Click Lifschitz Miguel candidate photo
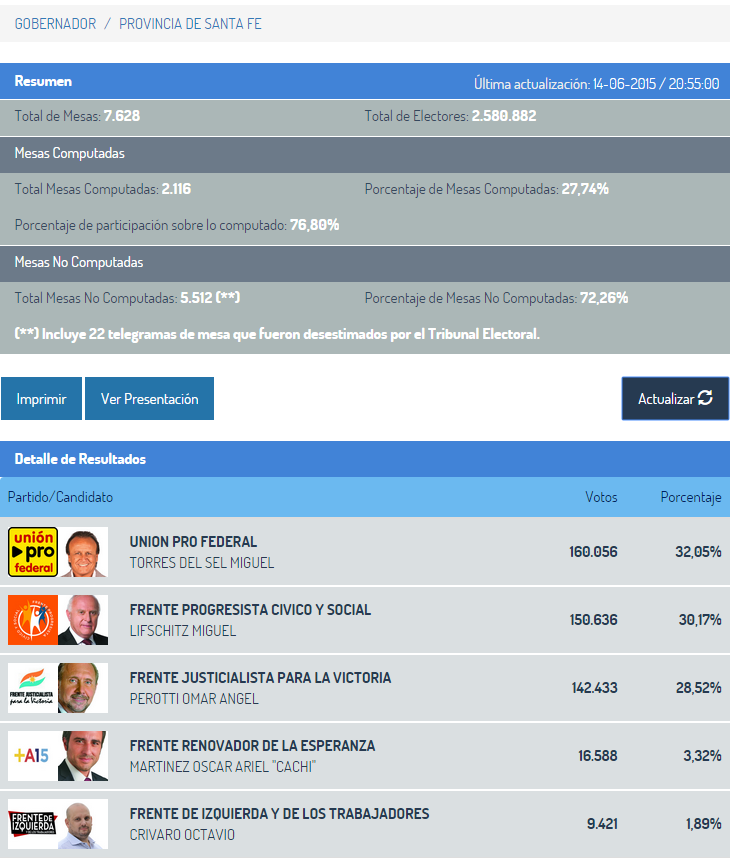The image size is (732, 859). 83,620
